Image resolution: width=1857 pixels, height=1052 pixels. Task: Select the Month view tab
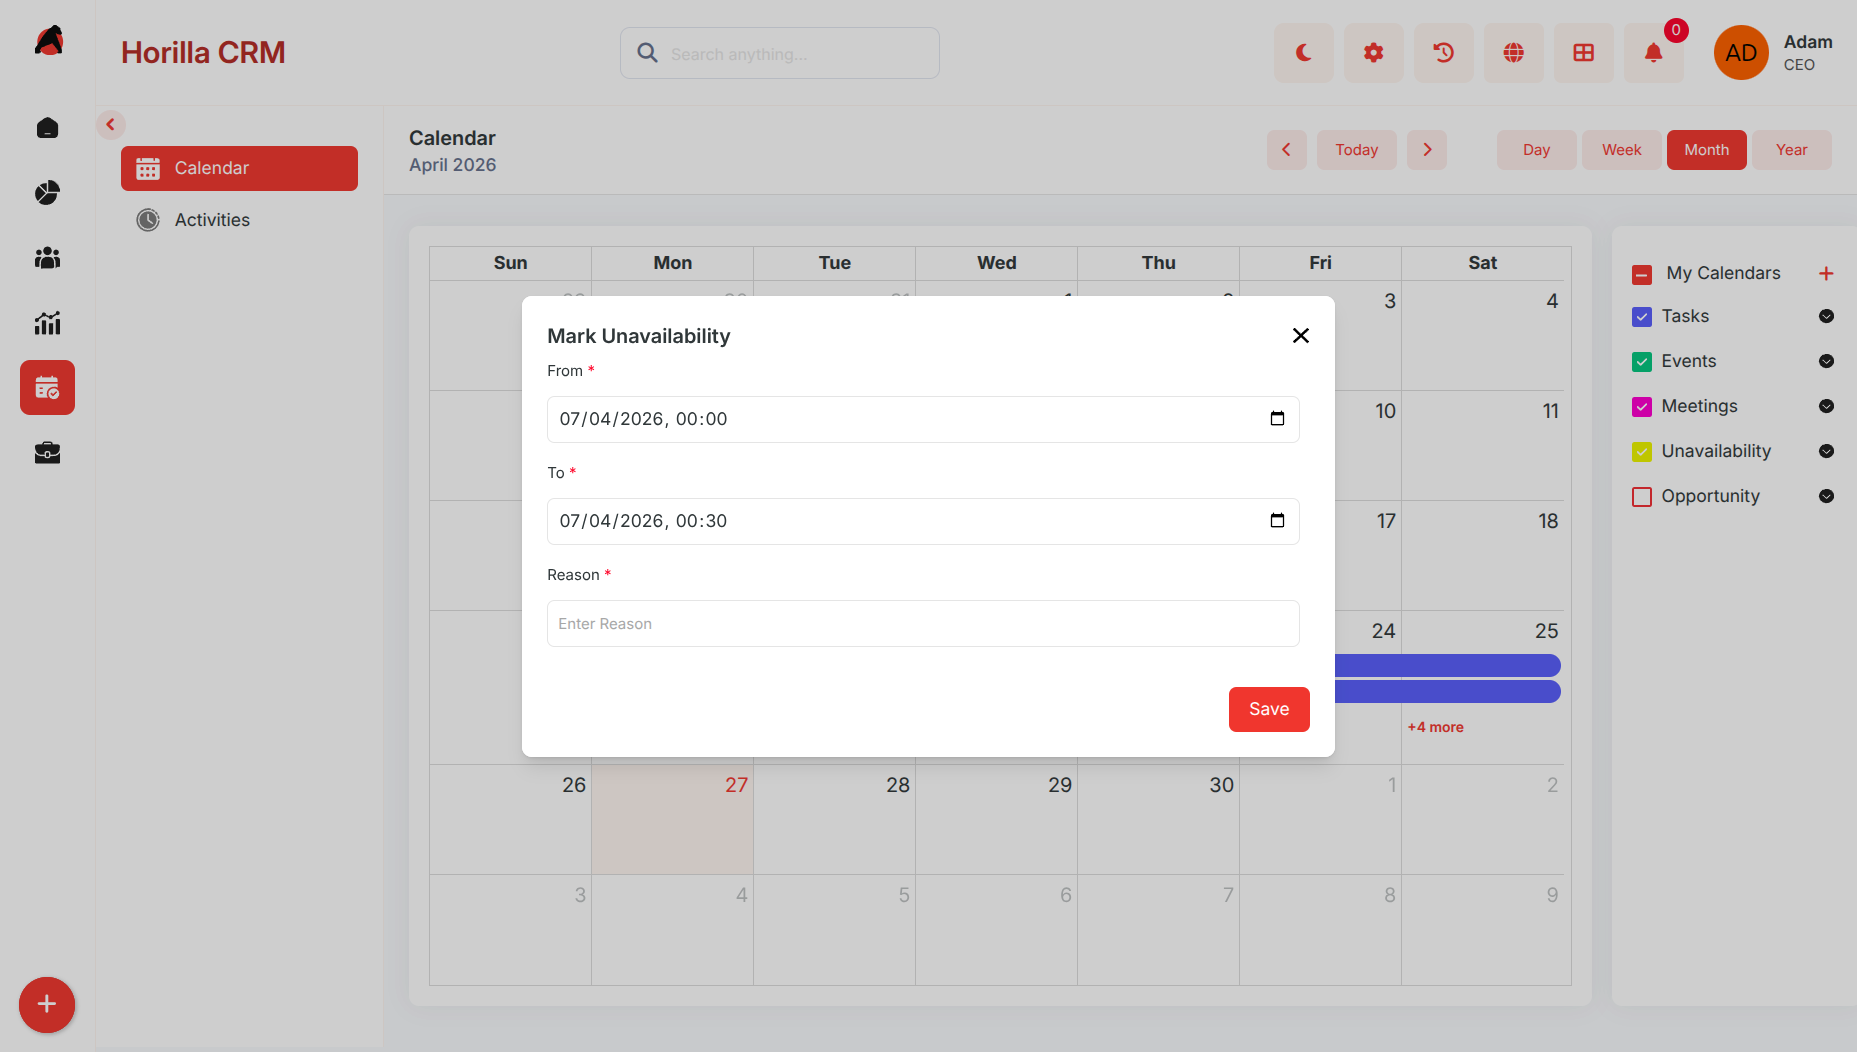coord(1706,150)
